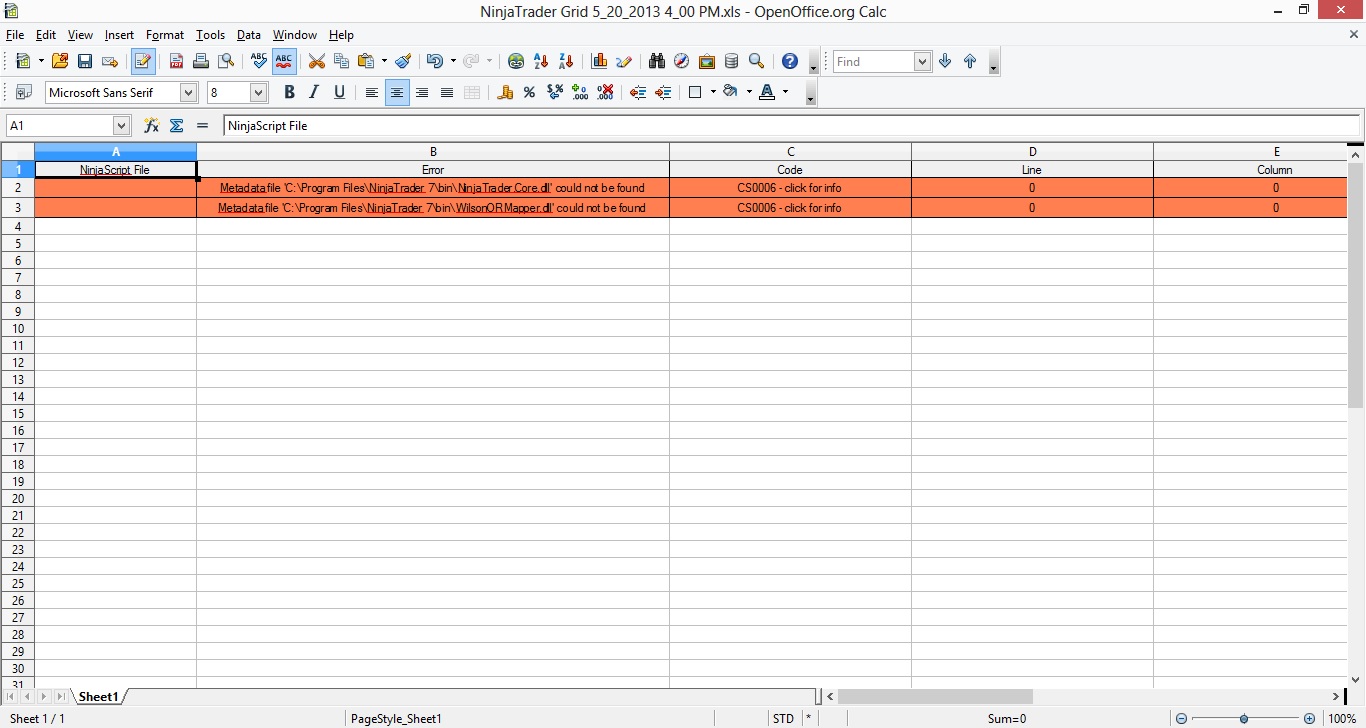This screenshot has width=1366, height=728.
Task: Paste from clipboard
Action: click(366, 61)
